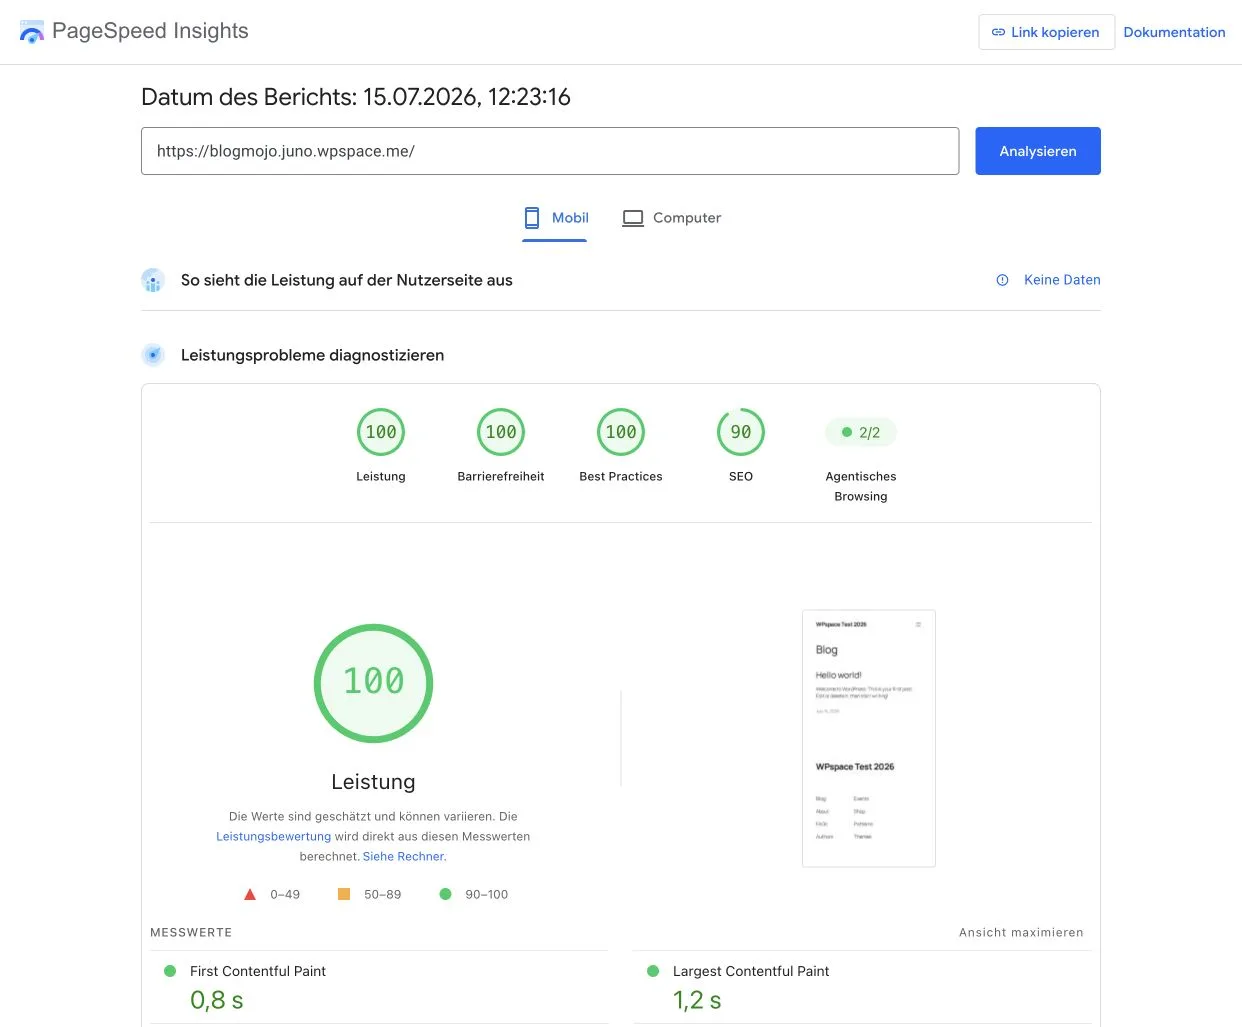
Task: Click Ansicht maximieren to expand metrics
Action: pyautogui.click(x=1021, y=932)
